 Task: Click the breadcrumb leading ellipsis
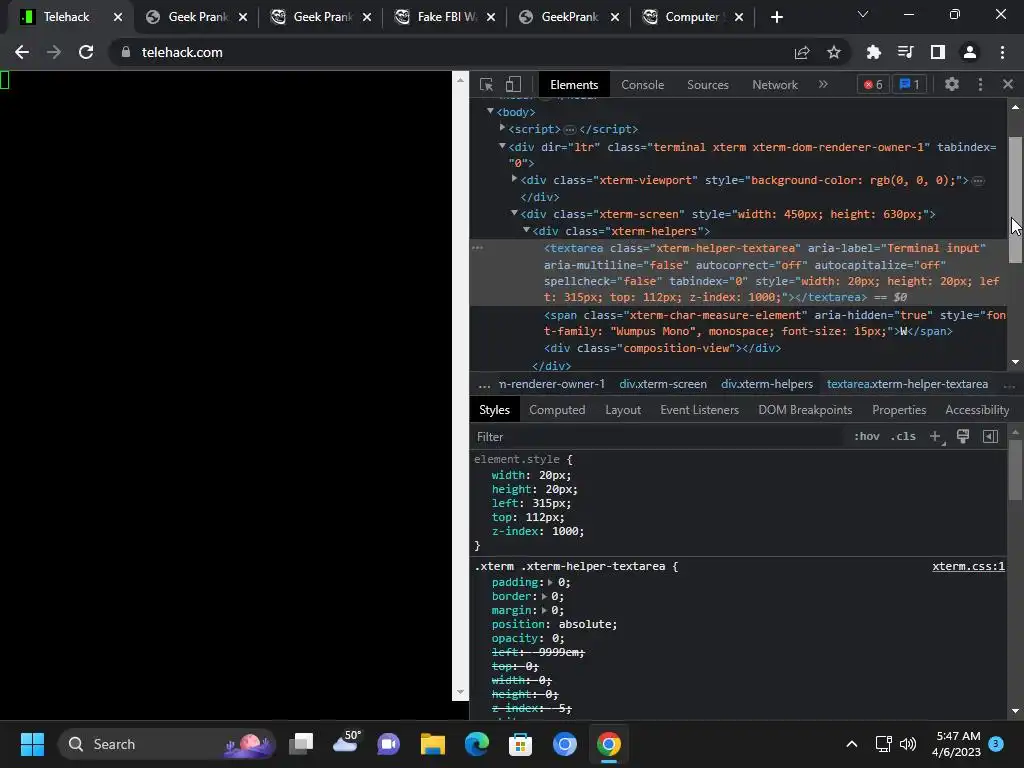(x=484, y=385)
